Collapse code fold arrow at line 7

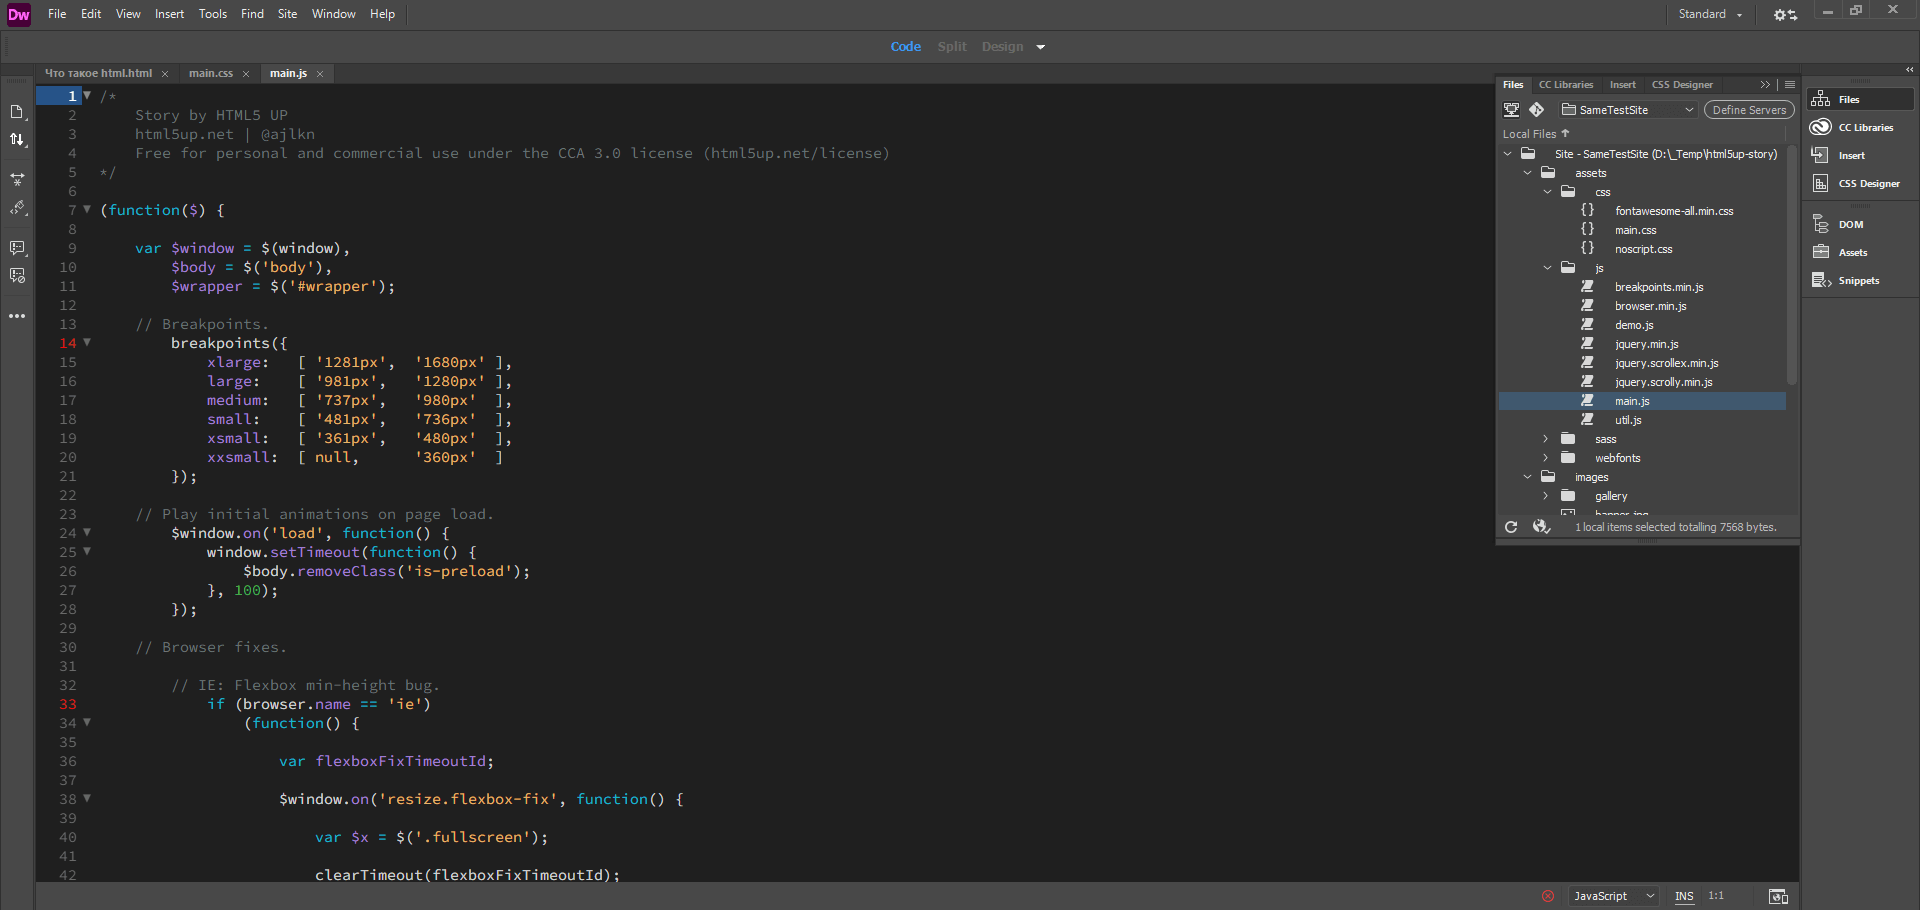point(88,210)
